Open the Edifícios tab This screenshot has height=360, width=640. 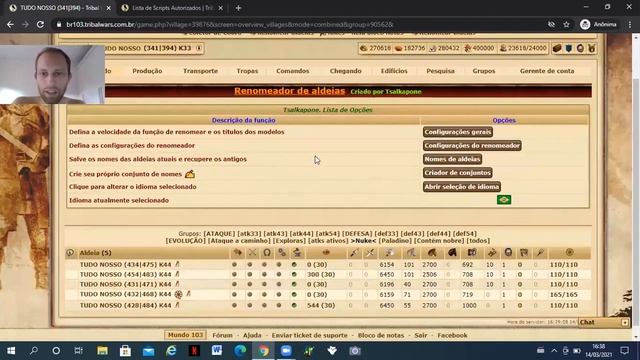(x=394, y=71)
